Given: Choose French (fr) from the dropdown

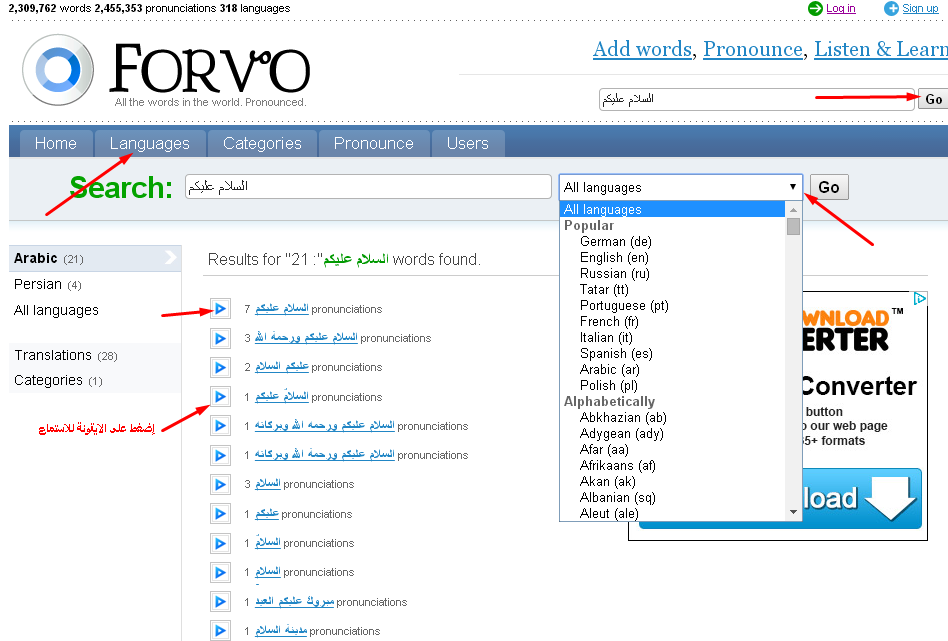Looking at the screenshot, I should pos(609,322).
